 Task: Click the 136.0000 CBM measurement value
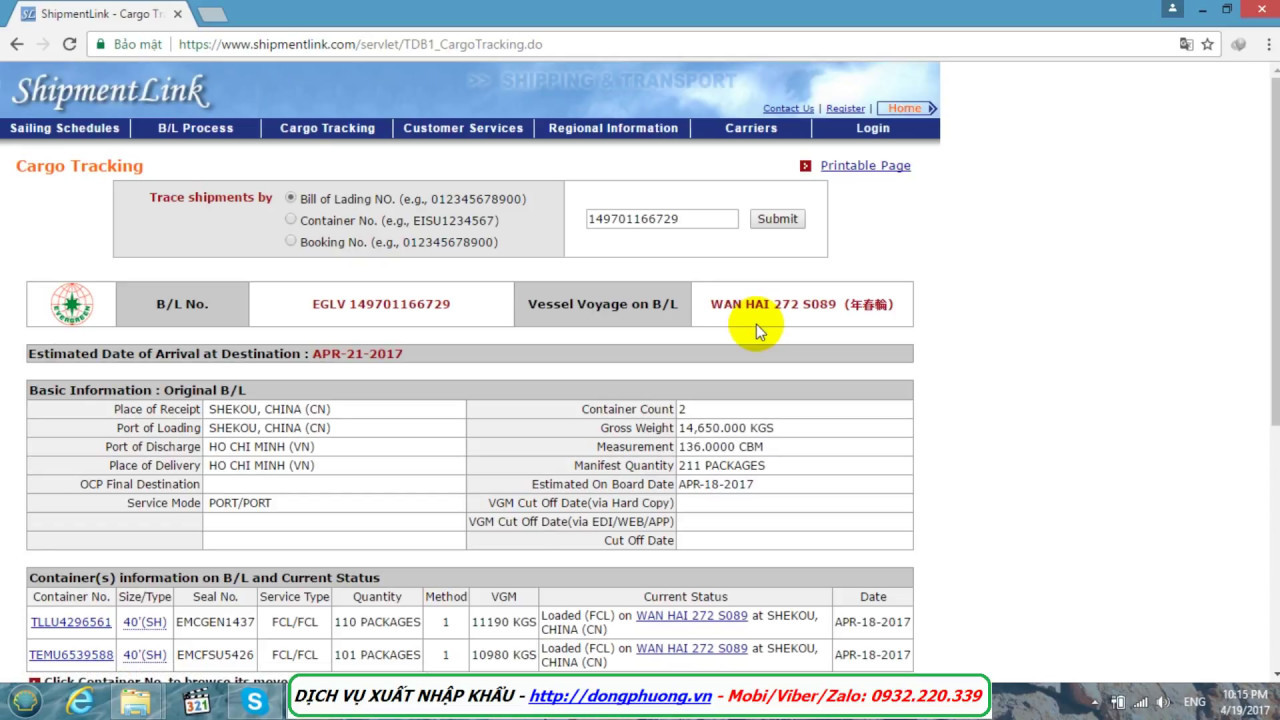coord(721,447)
